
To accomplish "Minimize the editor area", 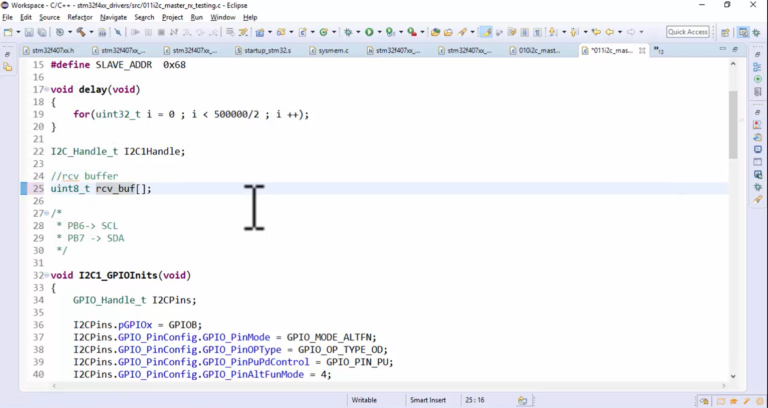I will tap(722, 49).
